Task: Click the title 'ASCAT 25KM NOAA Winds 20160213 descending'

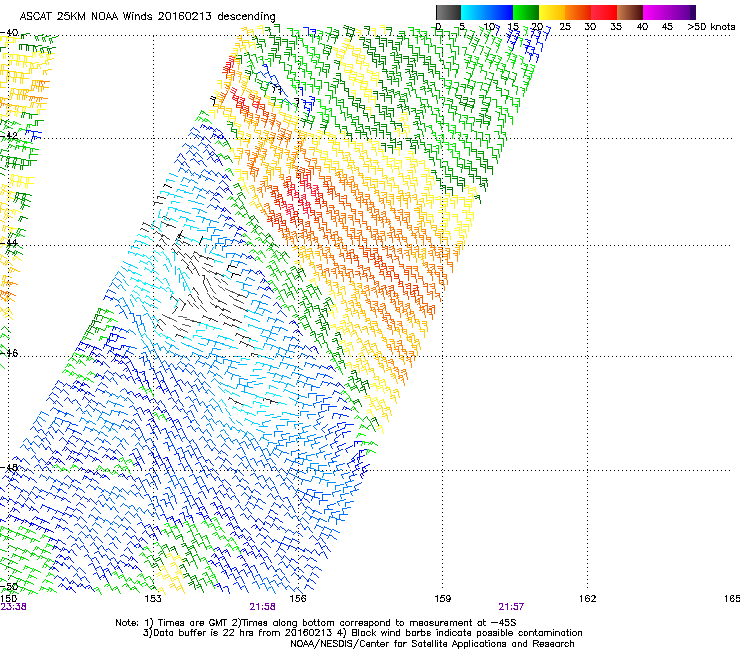Action: click(147, 16)
